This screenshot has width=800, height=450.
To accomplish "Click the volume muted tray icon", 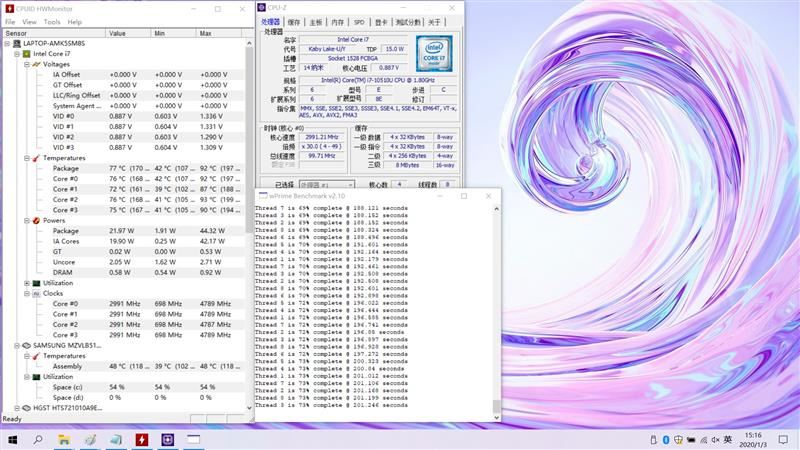I will point(716,440).
